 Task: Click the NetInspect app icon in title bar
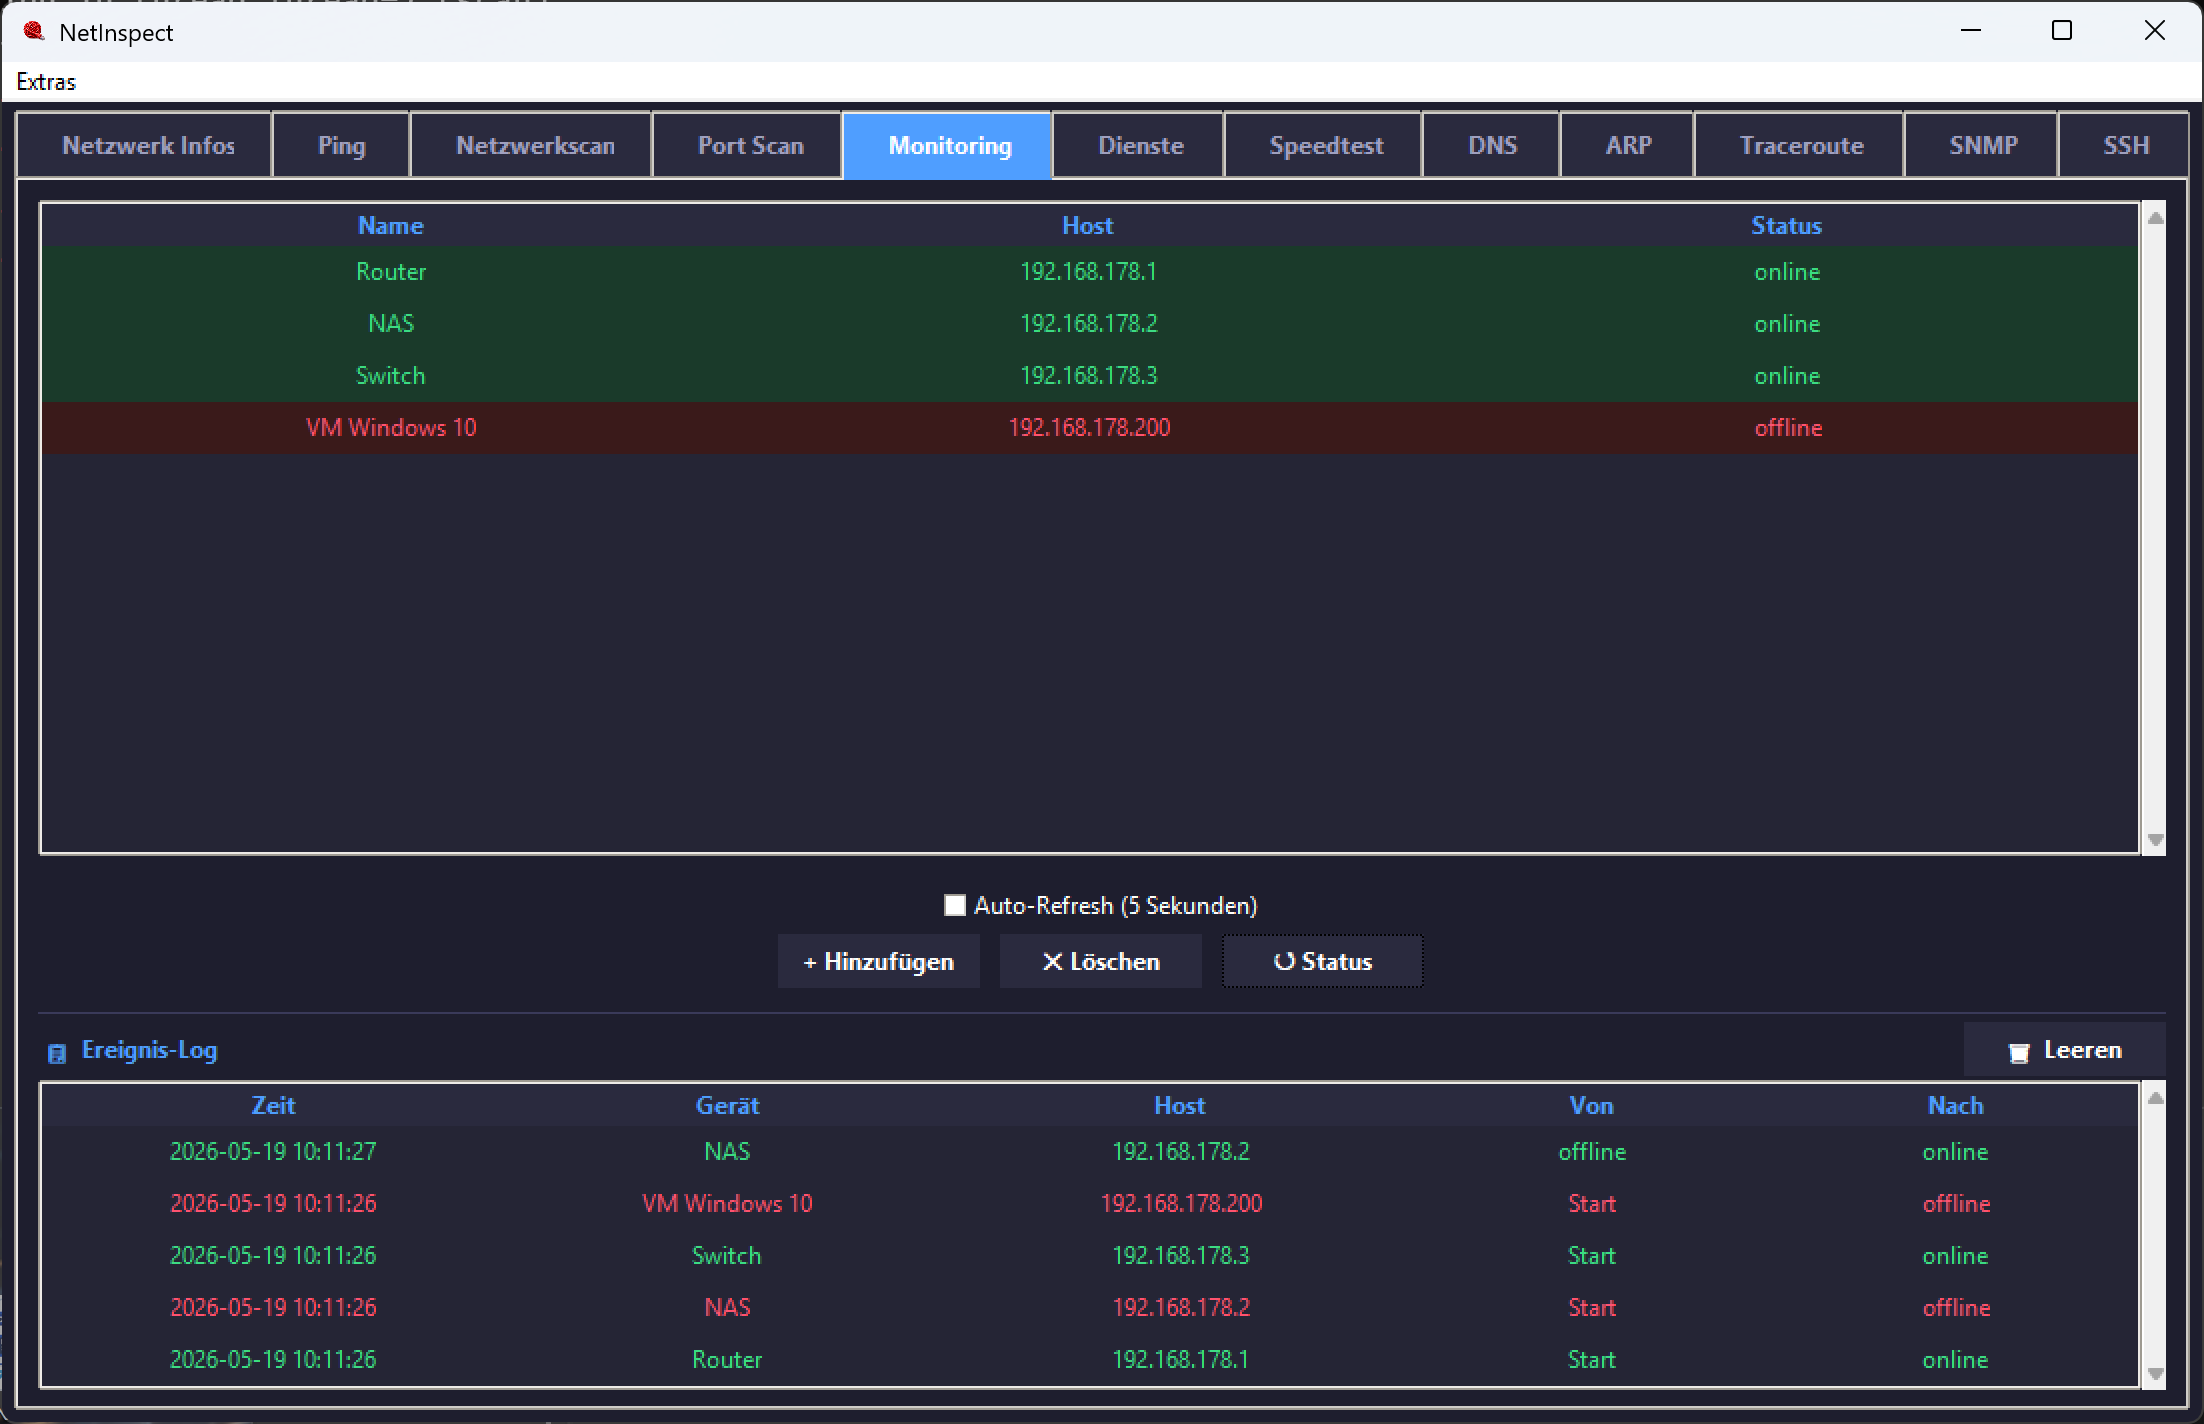34,31
